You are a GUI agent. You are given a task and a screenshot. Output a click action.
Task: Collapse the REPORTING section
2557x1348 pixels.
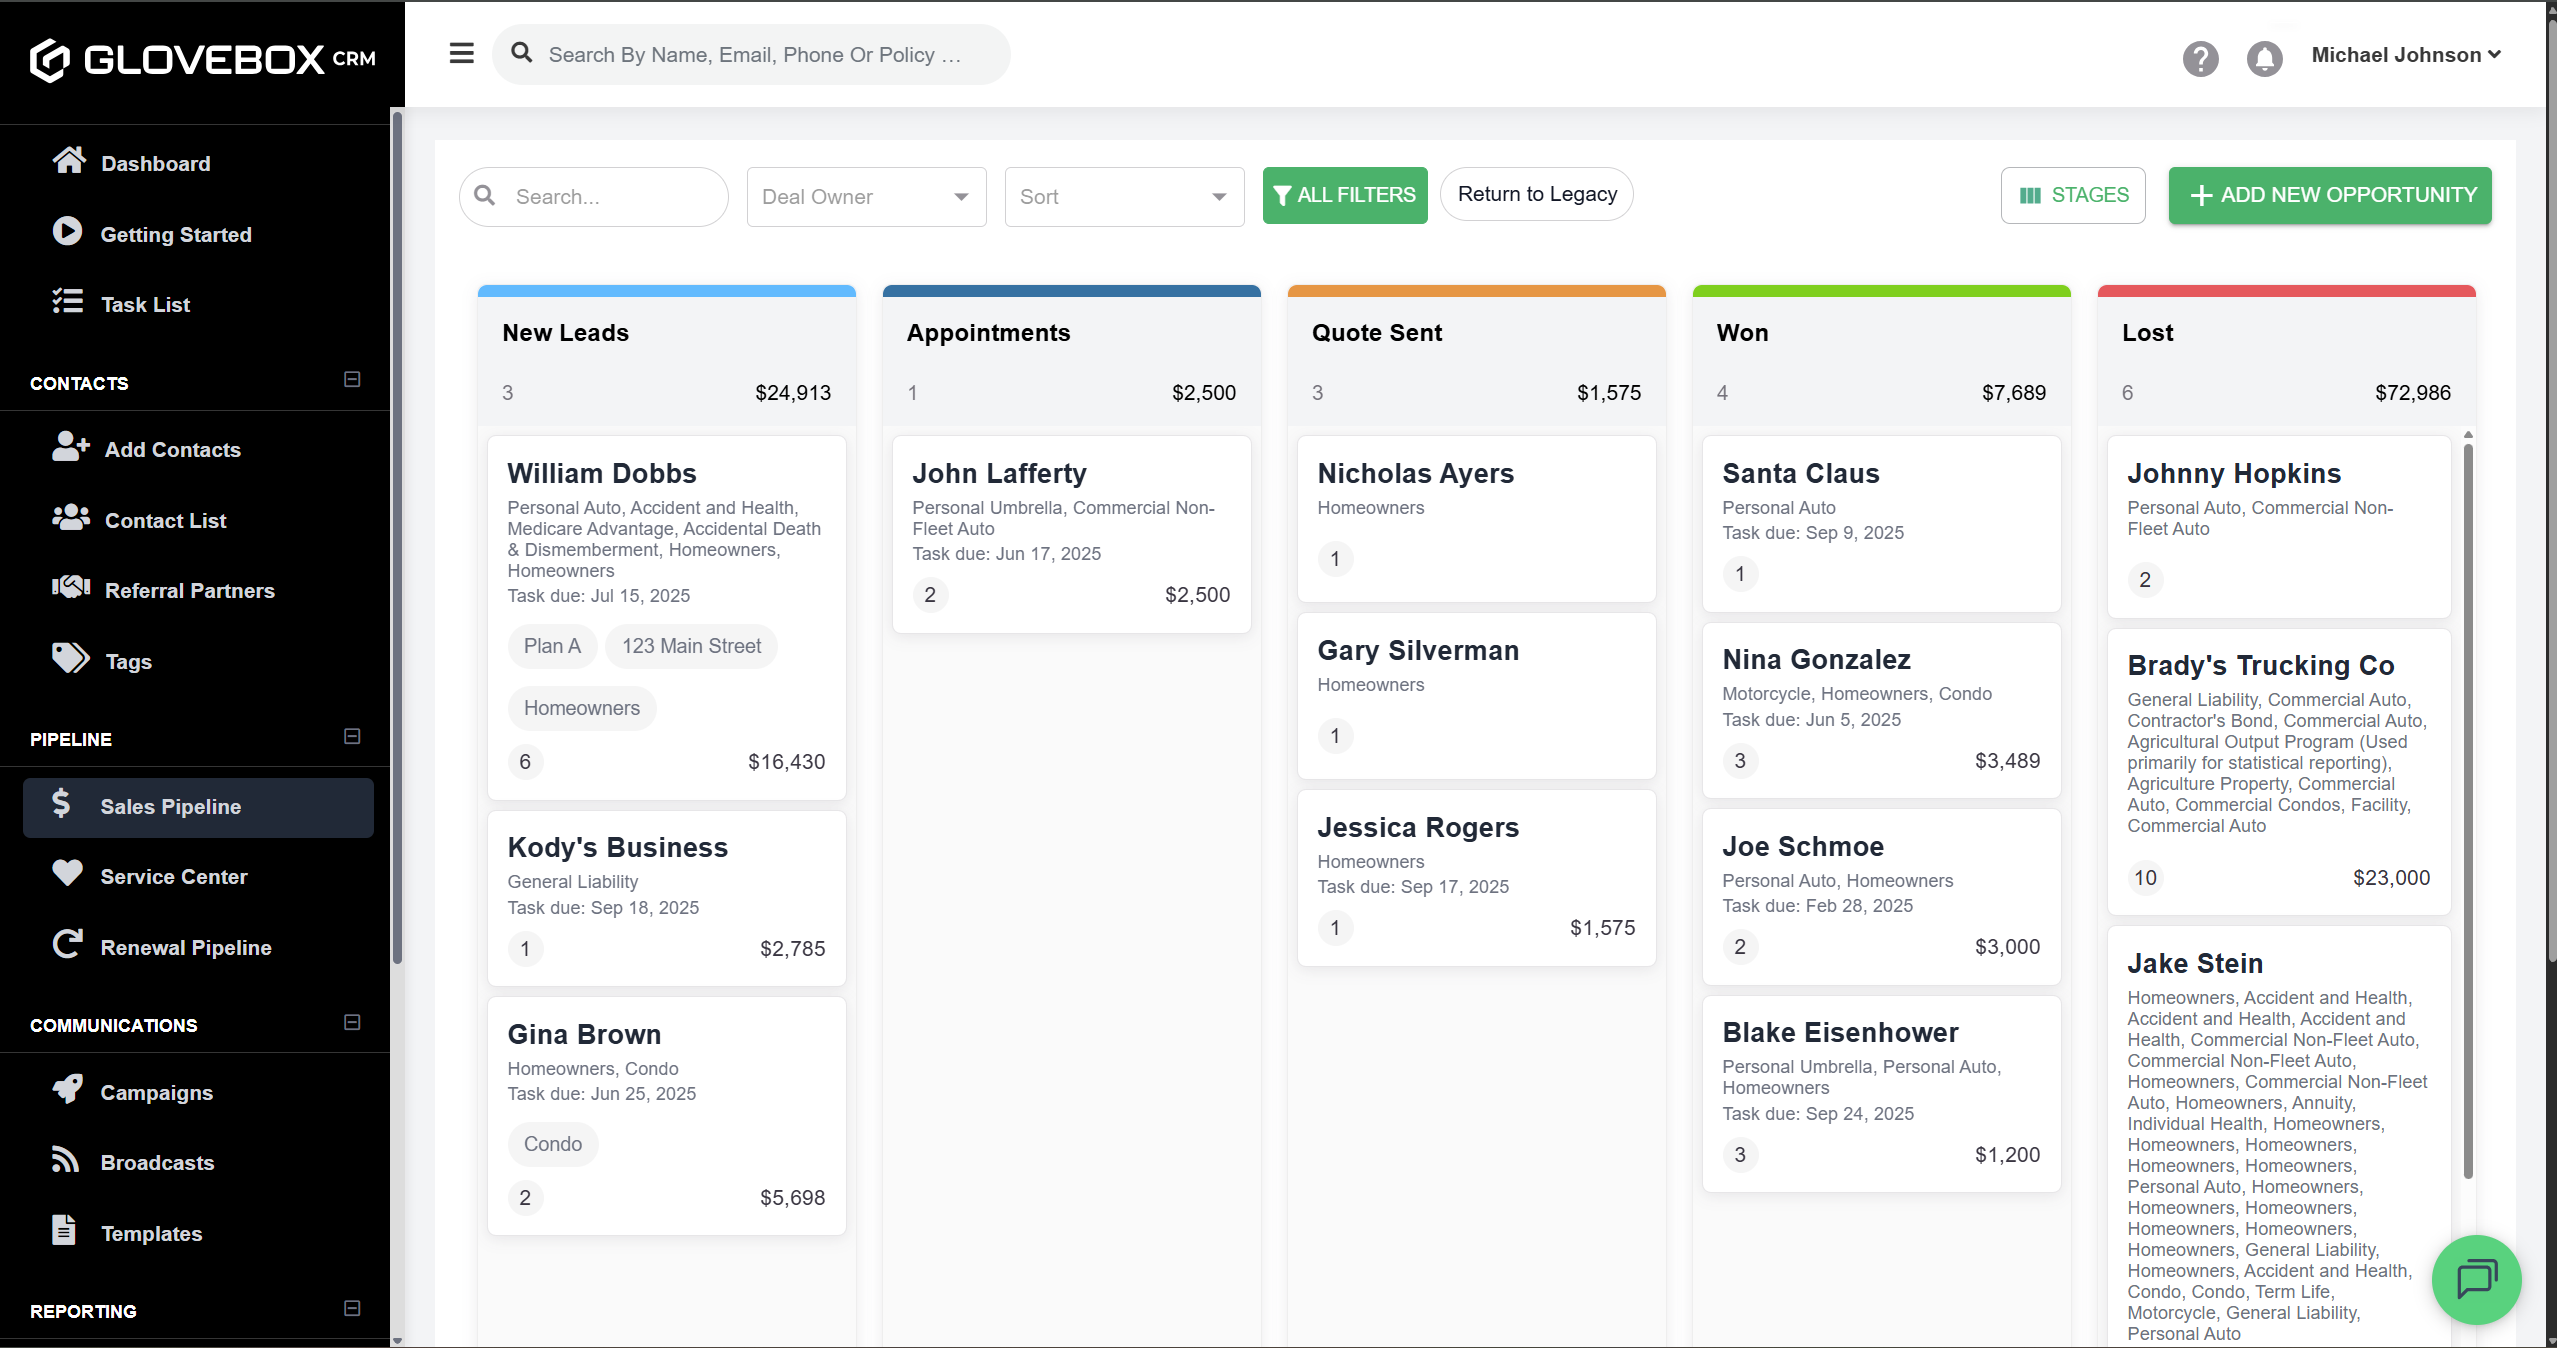click(352, 1309)
